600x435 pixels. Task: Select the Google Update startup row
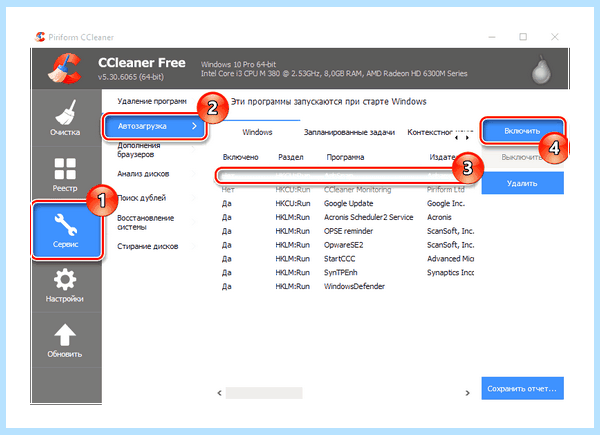347,204
